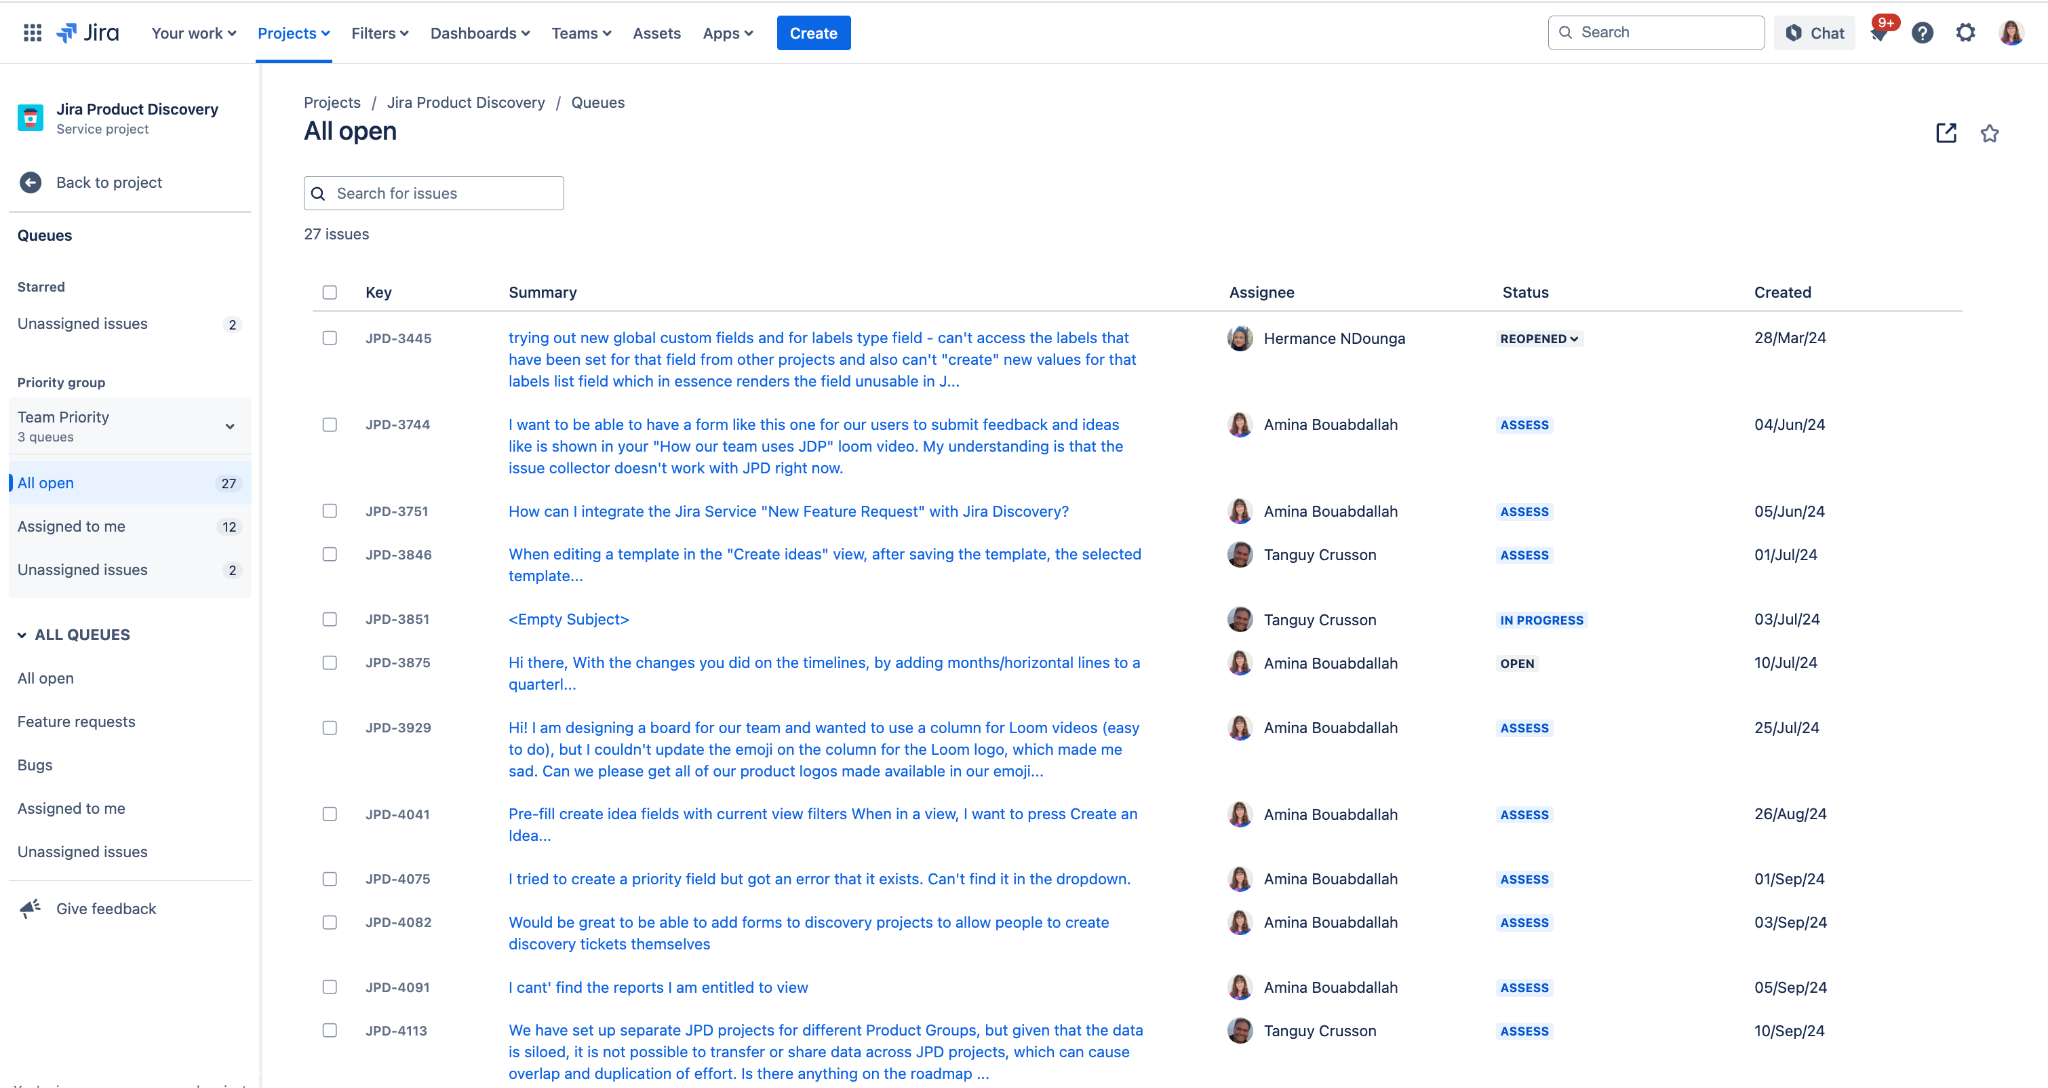
Task: Star the All open queue
Action: point(1989,134)
